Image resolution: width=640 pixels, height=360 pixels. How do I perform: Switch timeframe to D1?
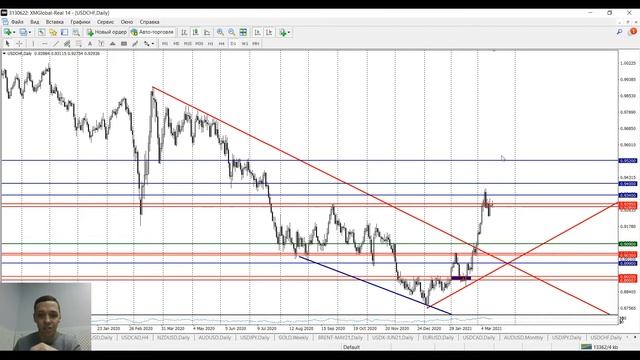pos(233,43)
